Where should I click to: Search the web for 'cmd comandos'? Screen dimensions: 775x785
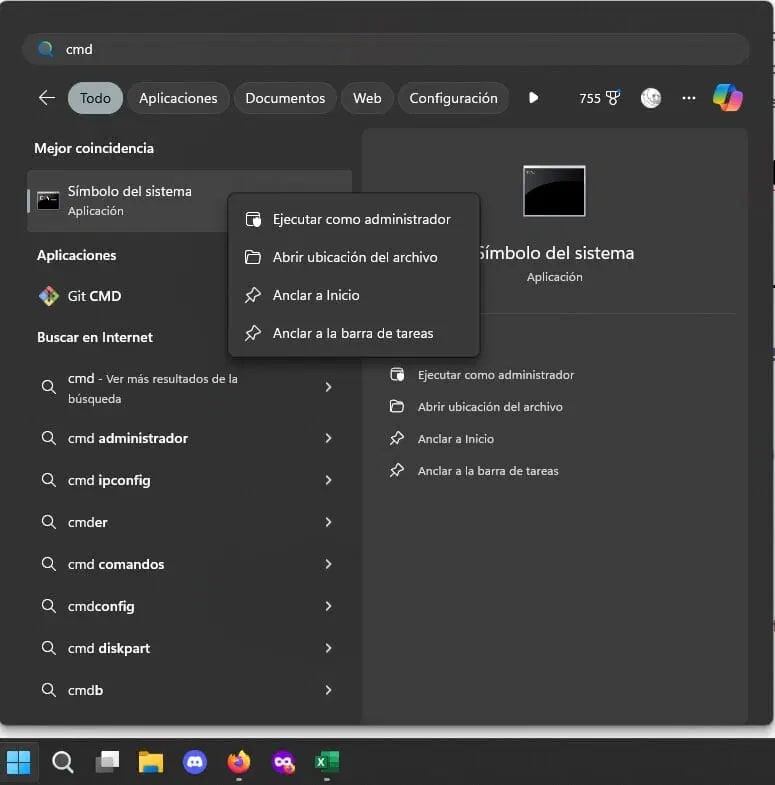pyautogui.click(x=189, y=564)
